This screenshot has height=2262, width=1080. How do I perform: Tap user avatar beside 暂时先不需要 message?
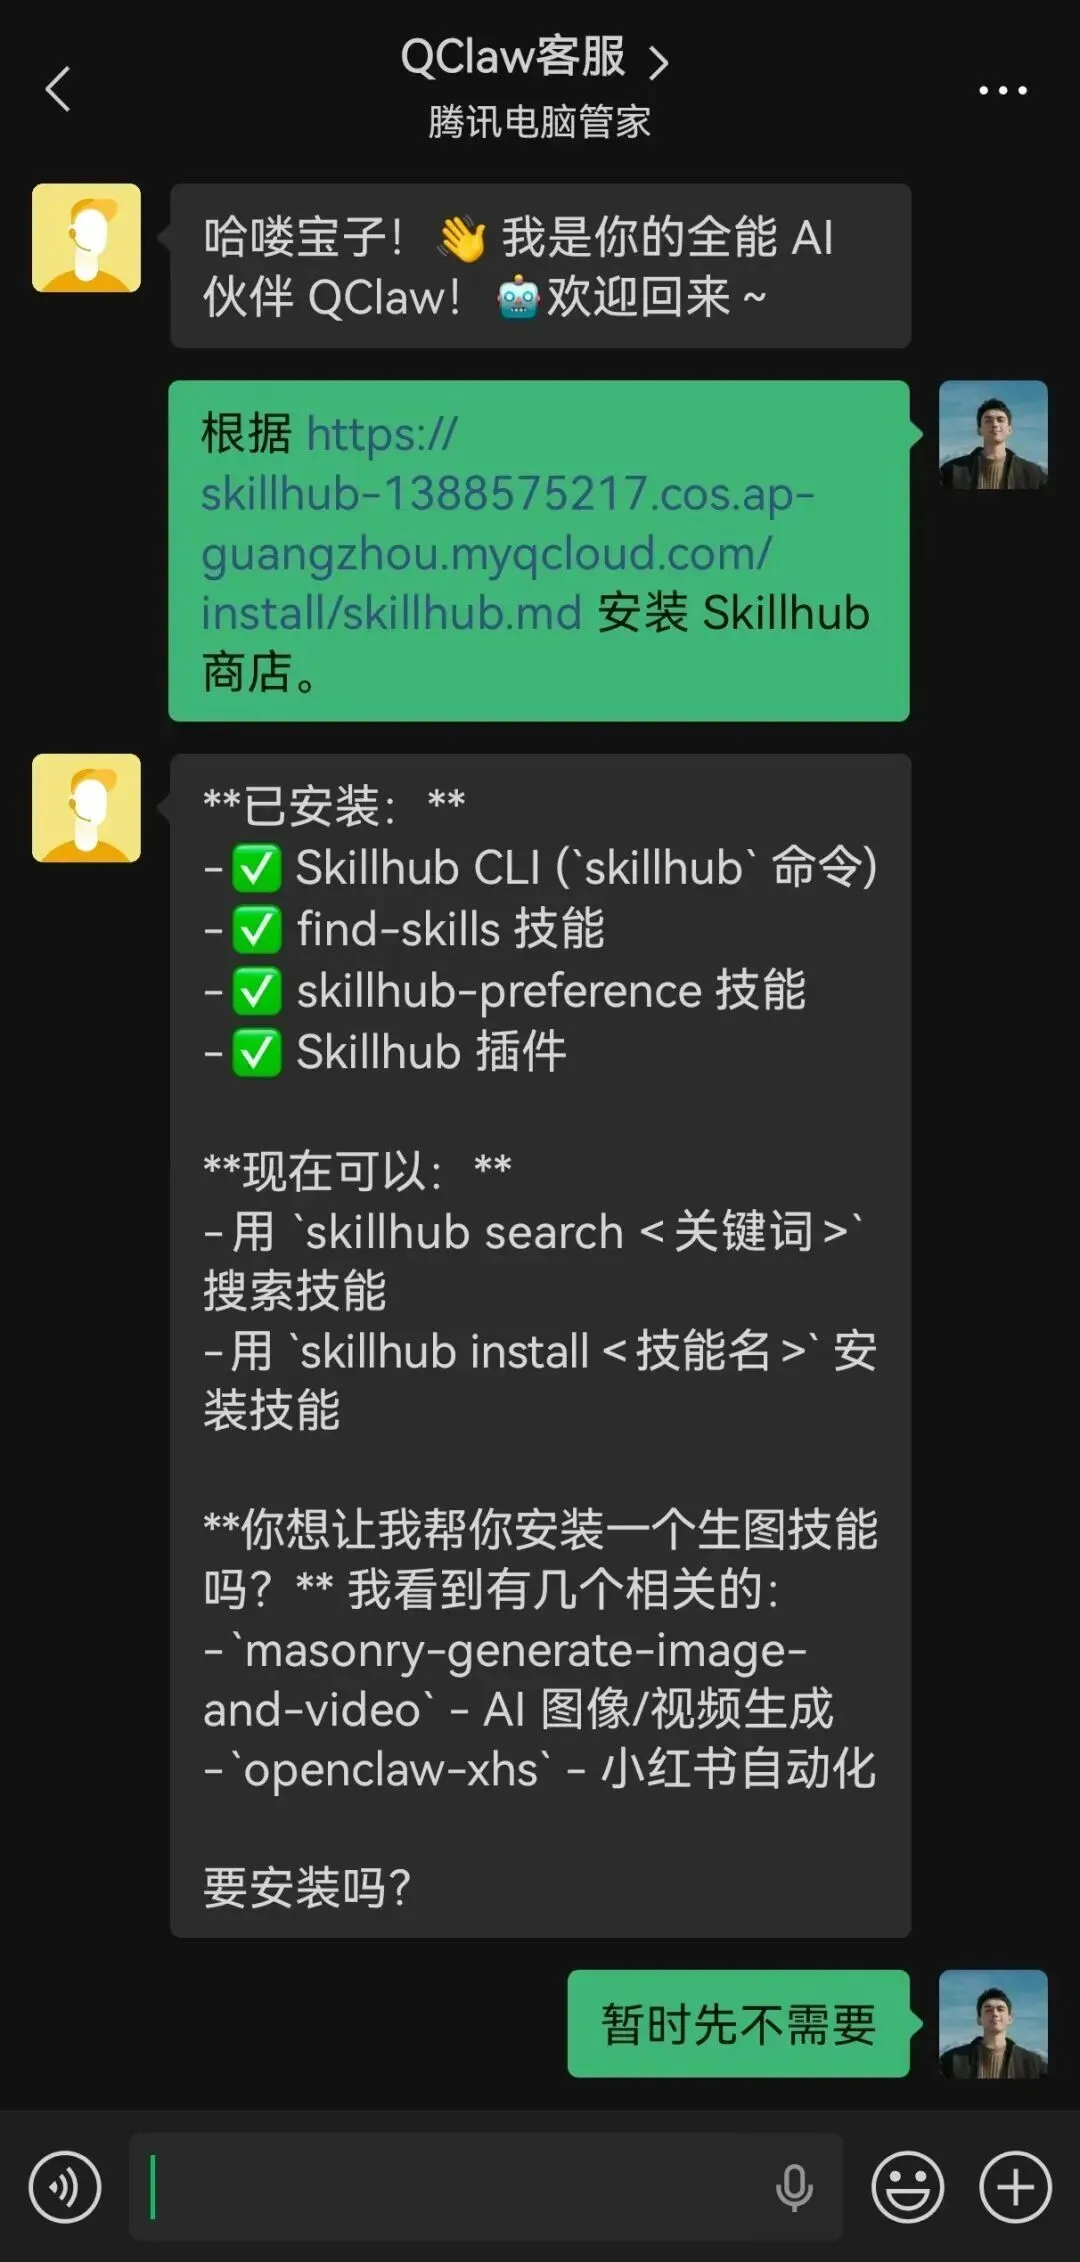(993, 2024)
